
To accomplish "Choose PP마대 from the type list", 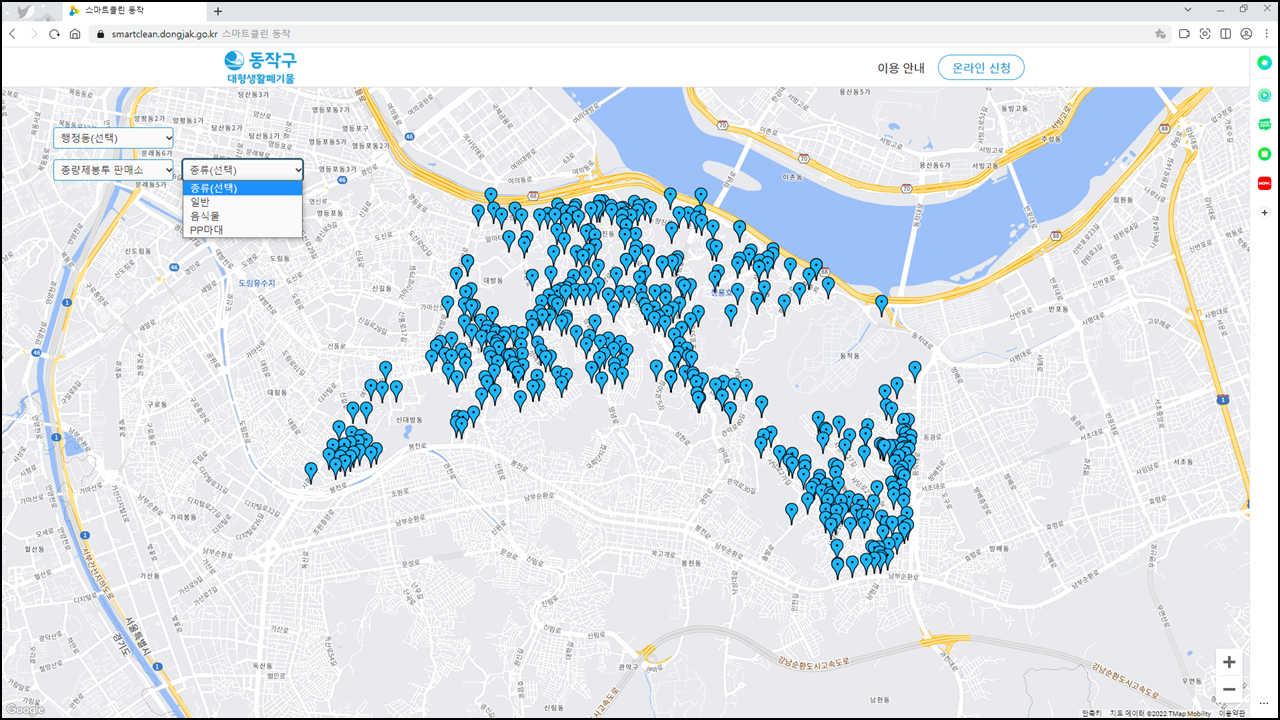I will pos(242,230).
